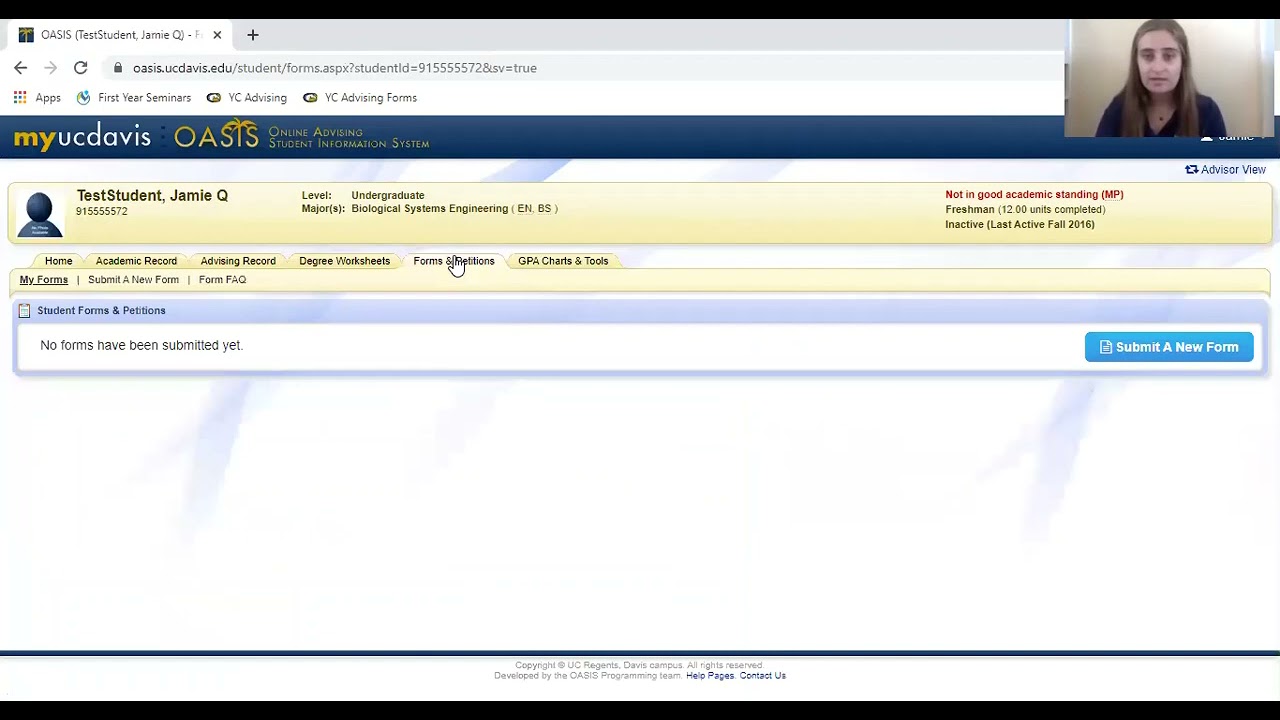
Task: Open YC Advising Forms bookmark
Action: [x=360, y=98]
